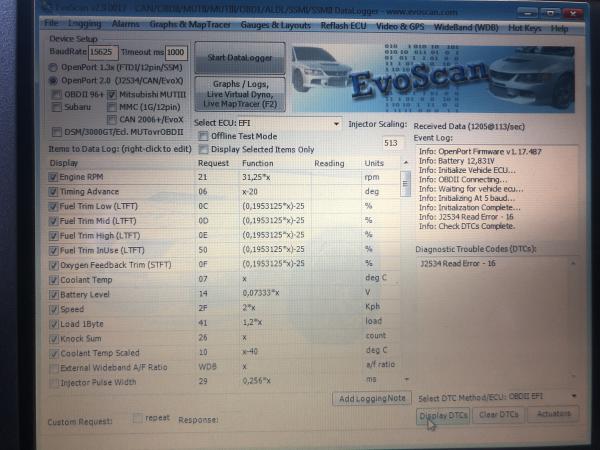Uncheck Fuel Trim InUse (LTFT)

(x=54, y=251)
